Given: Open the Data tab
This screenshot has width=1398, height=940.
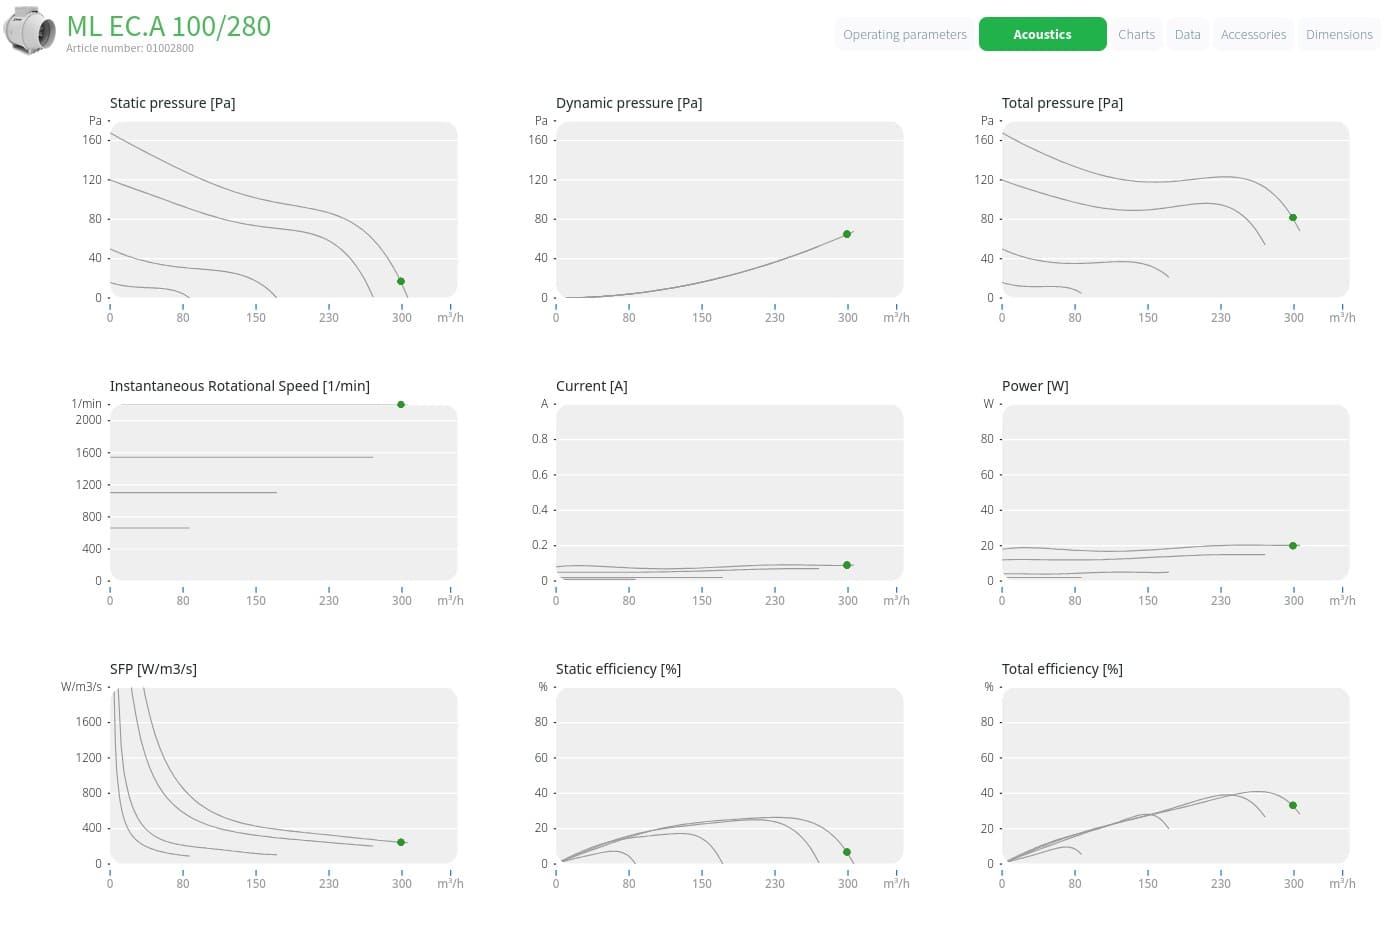Looking at the screenshot, I should pyautogui.click(x=1187, y=34).
